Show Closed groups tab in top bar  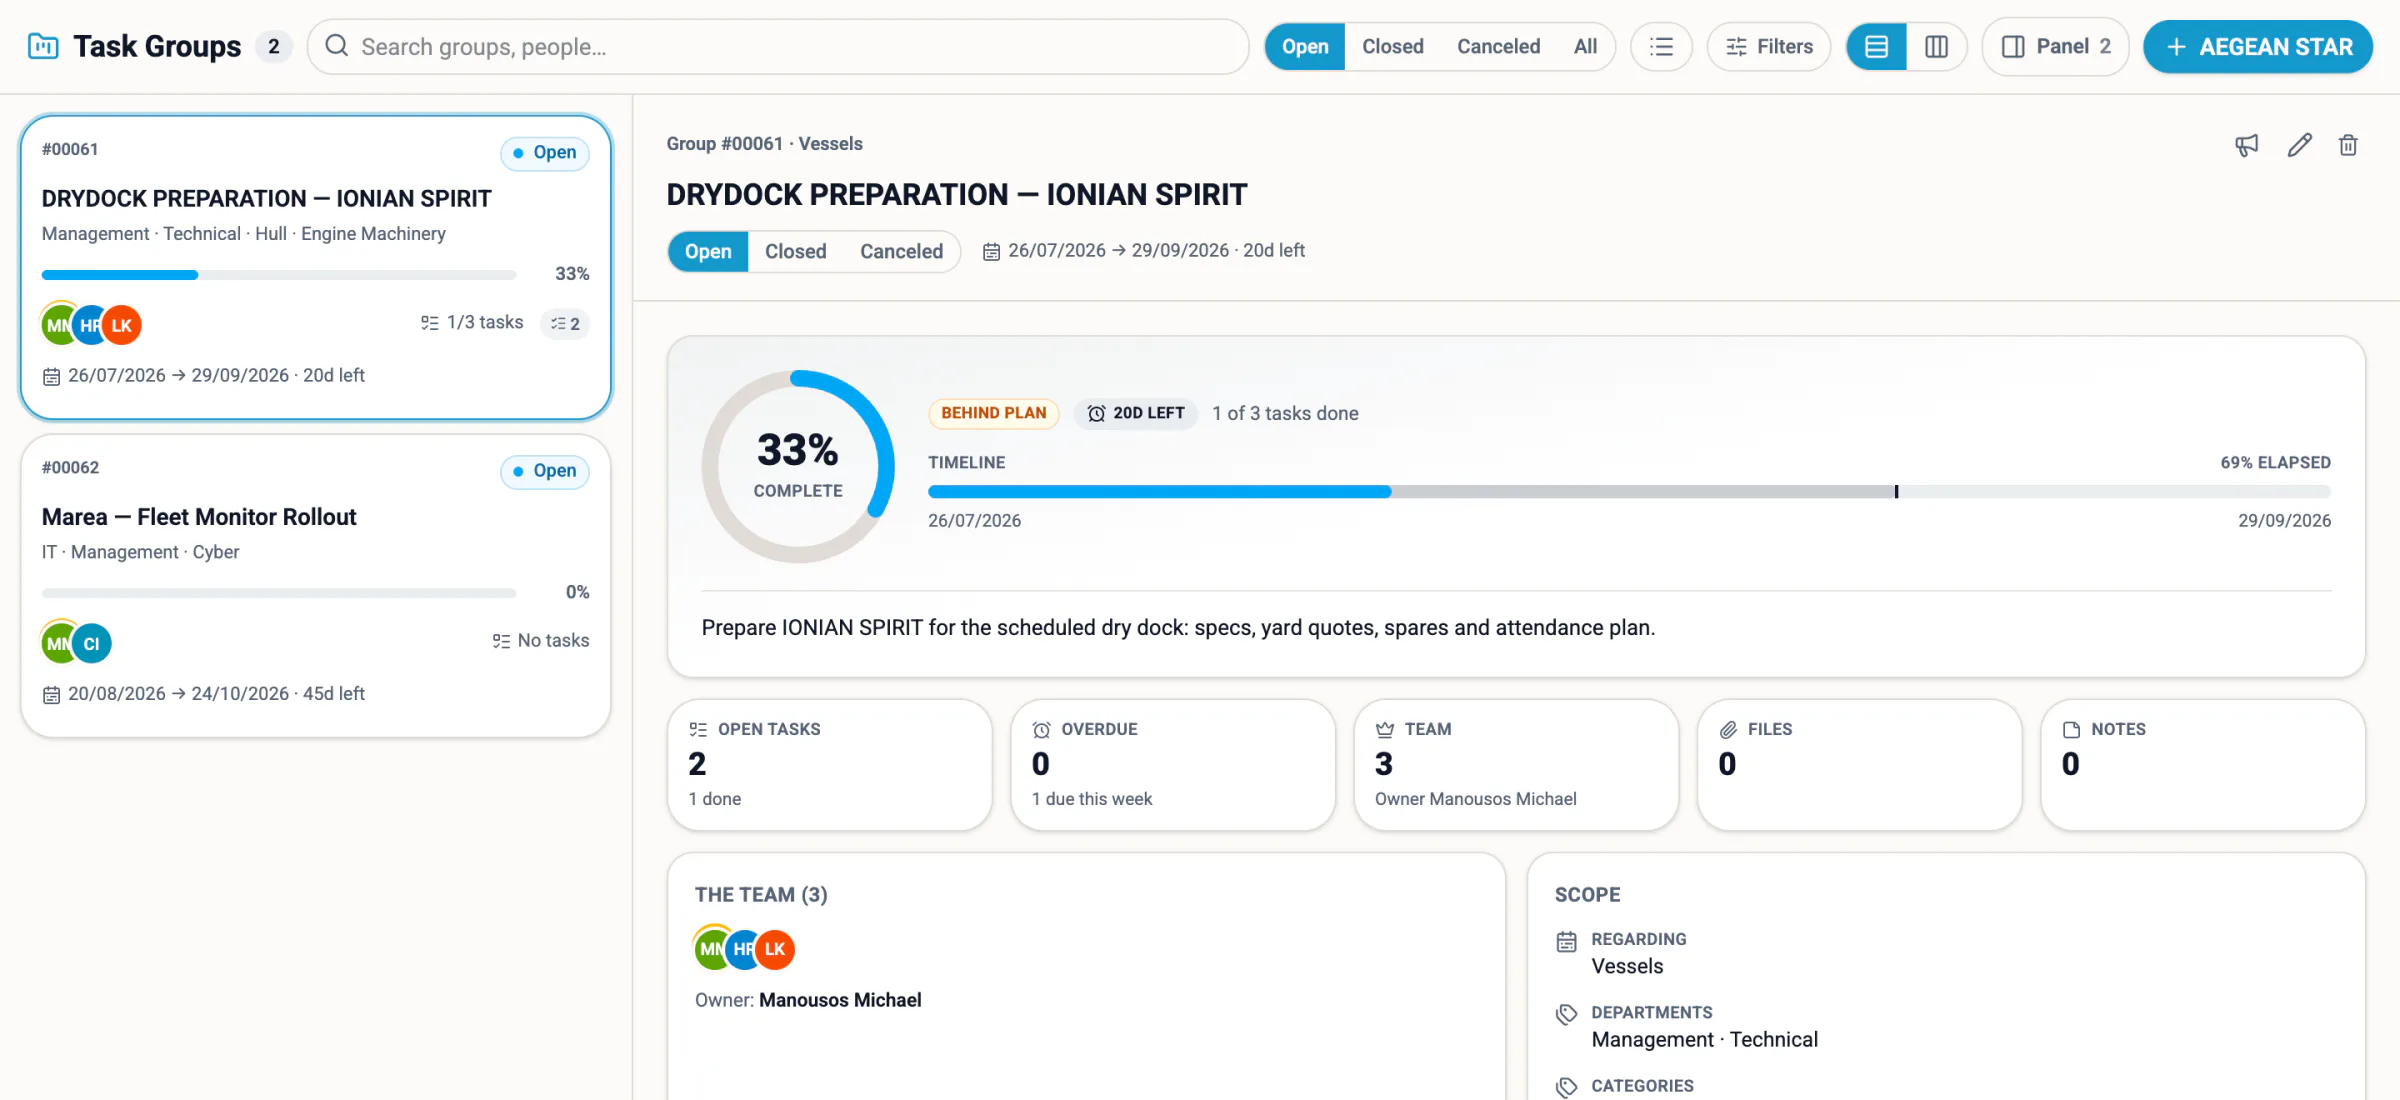(x=1392, y=47)
